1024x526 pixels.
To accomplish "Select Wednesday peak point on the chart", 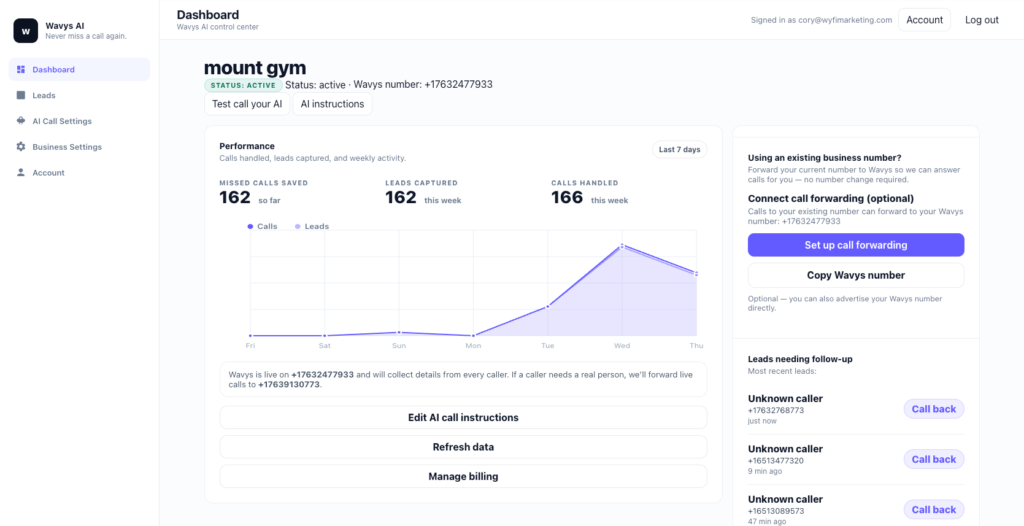I will pos(622,245).
